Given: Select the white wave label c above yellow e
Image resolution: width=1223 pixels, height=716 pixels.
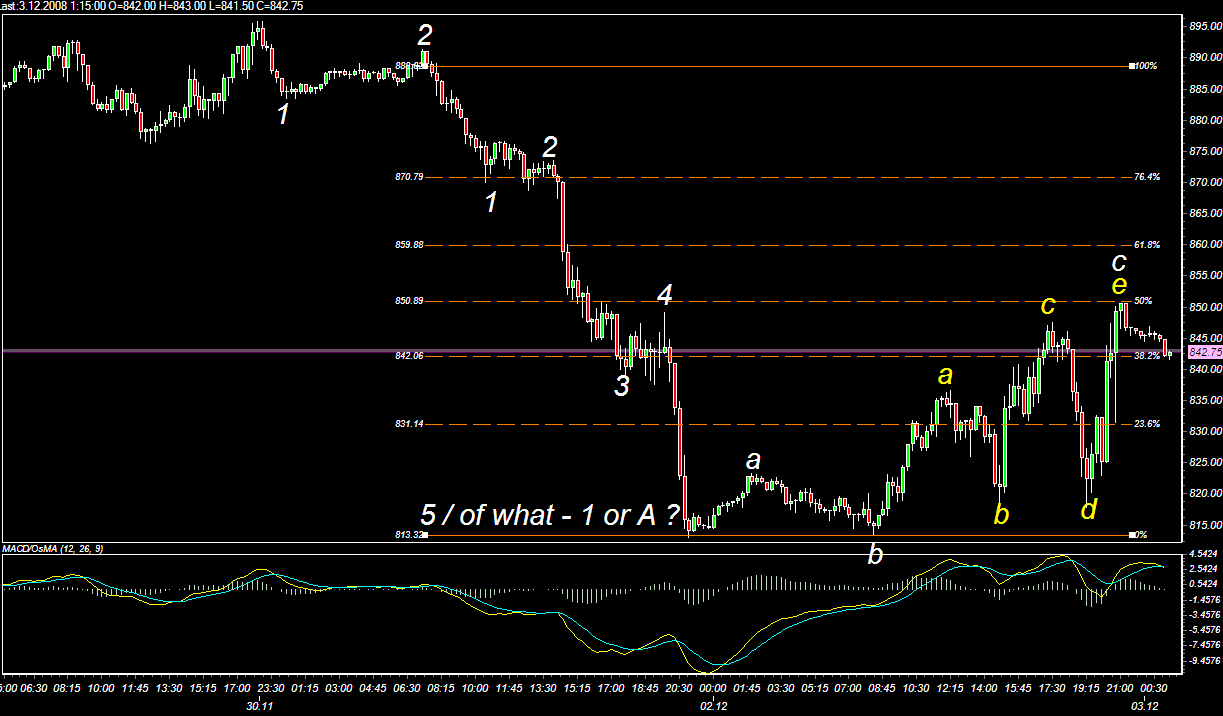Looking at the screenshot, I should point(1120,262).
